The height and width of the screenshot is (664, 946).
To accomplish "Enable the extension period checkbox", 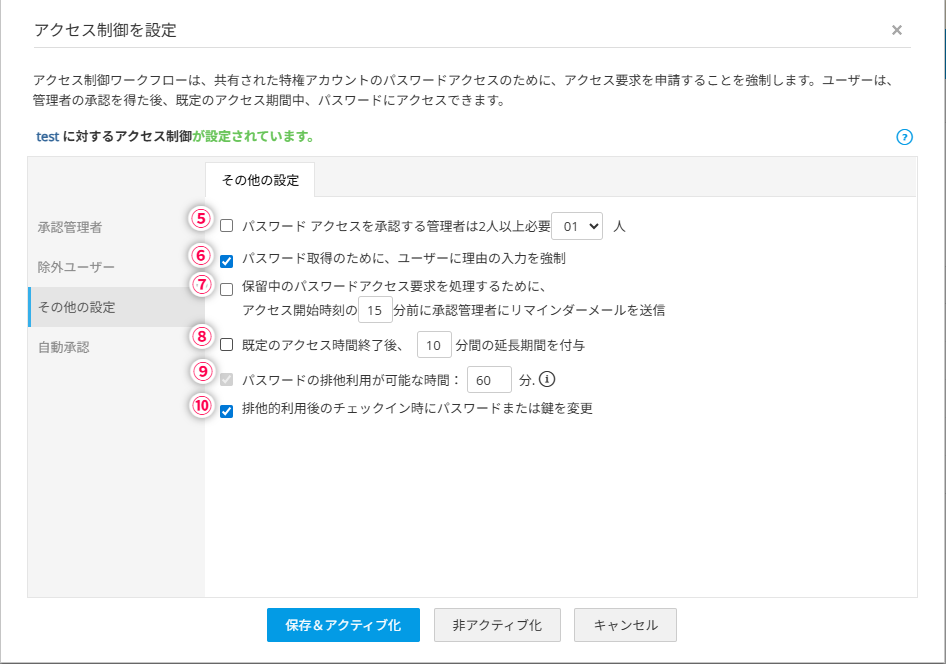I will 227,345.
